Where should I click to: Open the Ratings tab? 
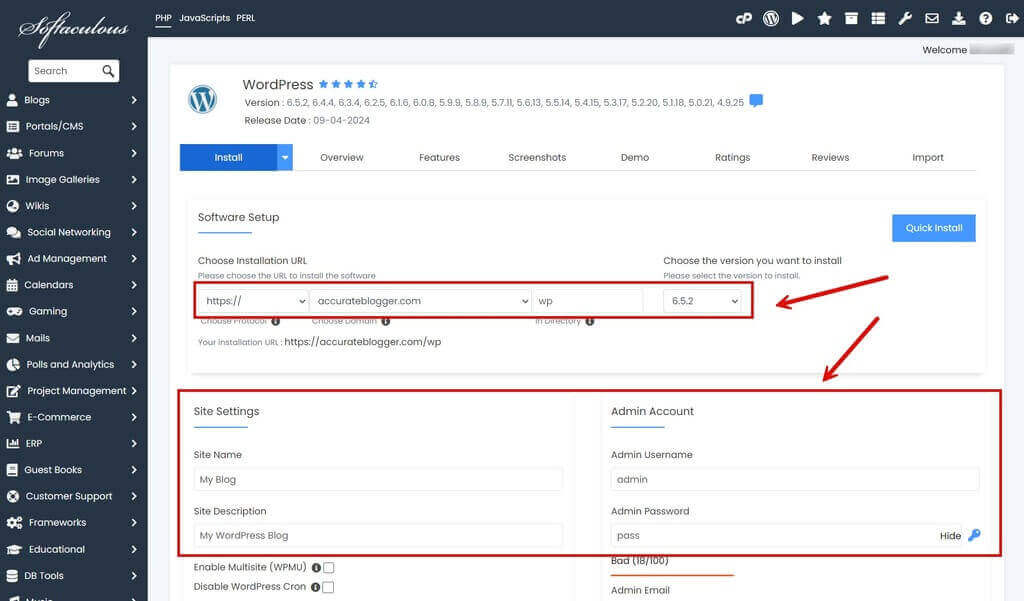[x=732, y=157]
